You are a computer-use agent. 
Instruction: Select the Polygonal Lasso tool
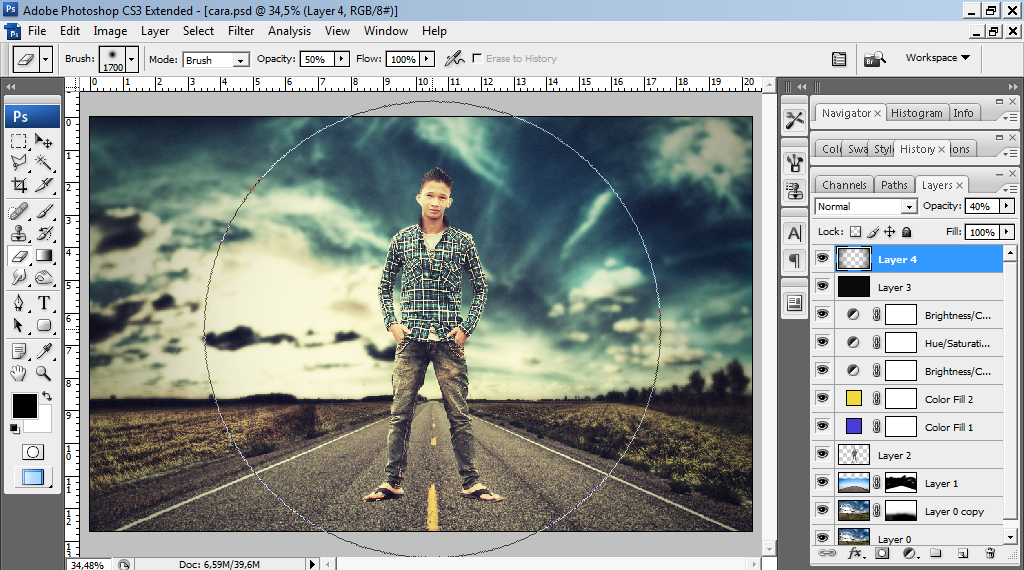[x=19, y=163]
